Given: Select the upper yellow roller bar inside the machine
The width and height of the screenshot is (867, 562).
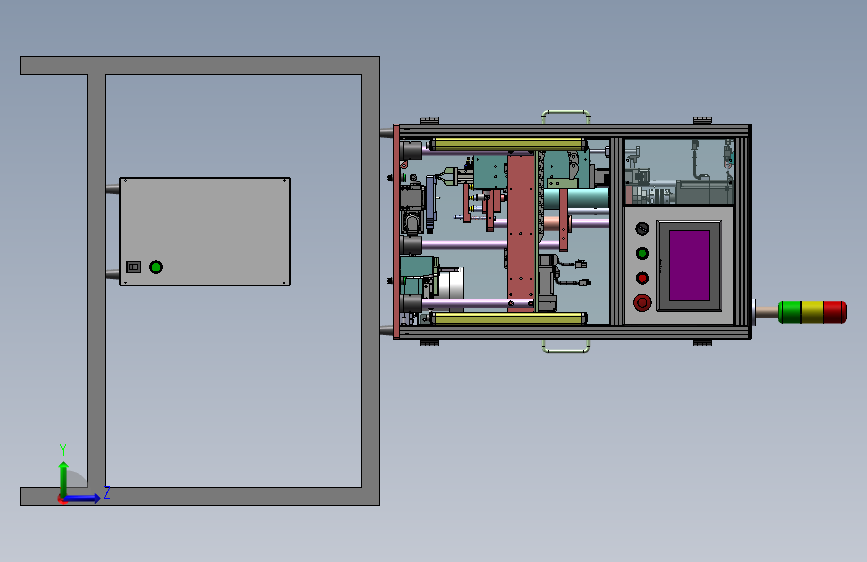Looking at the screenshot, I should click(x=508, y=145).
